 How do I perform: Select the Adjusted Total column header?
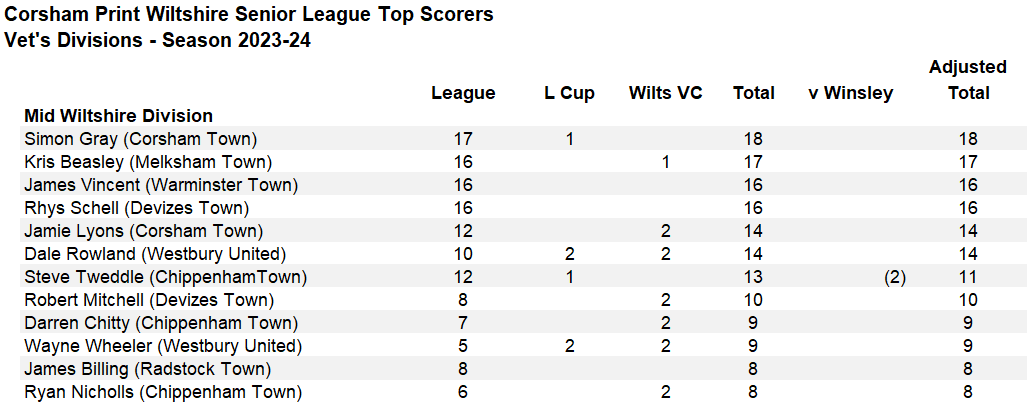pos(967,80)
